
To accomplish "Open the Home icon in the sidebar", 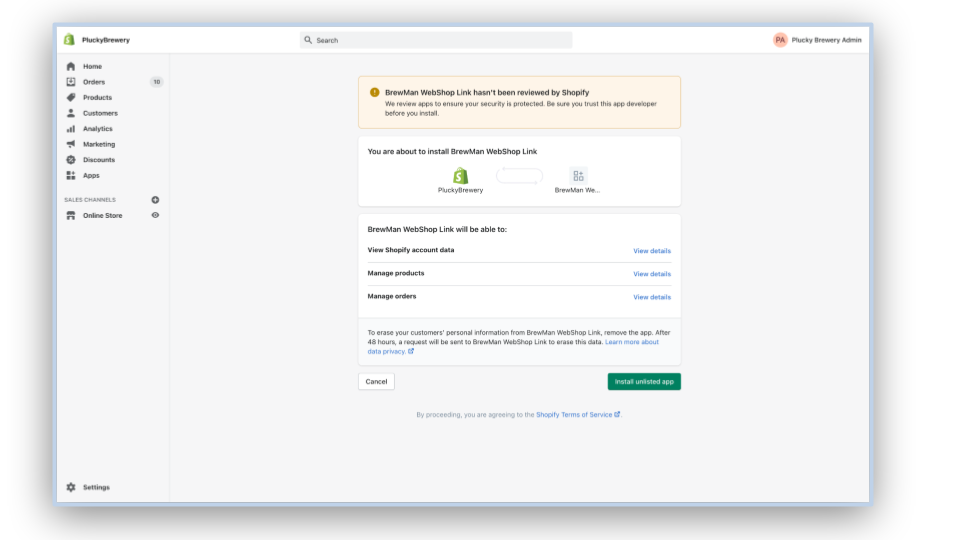I will pos(71,66).
